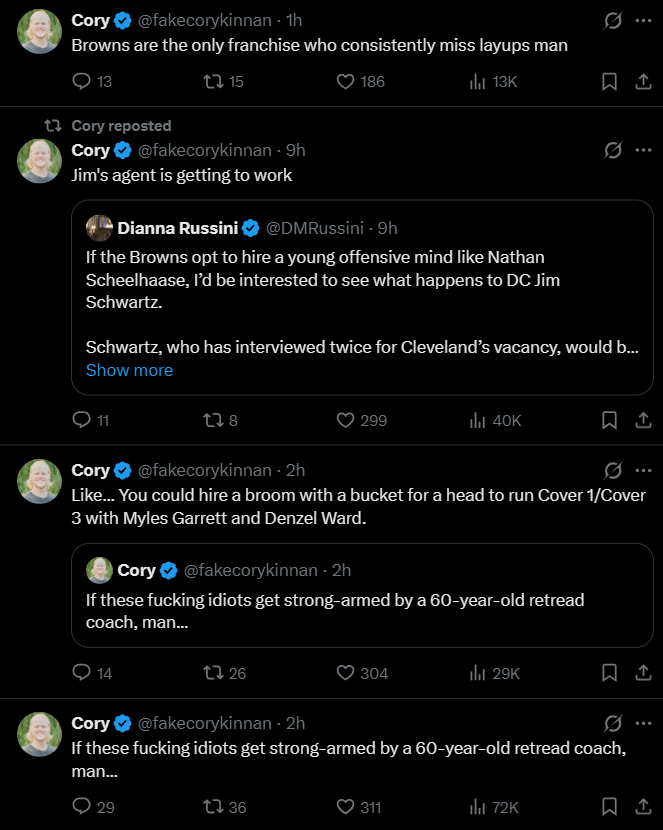The image size is (663, 830).
Task: Bookmark the 'Browns miss layups' tweet
Action: 609,82
